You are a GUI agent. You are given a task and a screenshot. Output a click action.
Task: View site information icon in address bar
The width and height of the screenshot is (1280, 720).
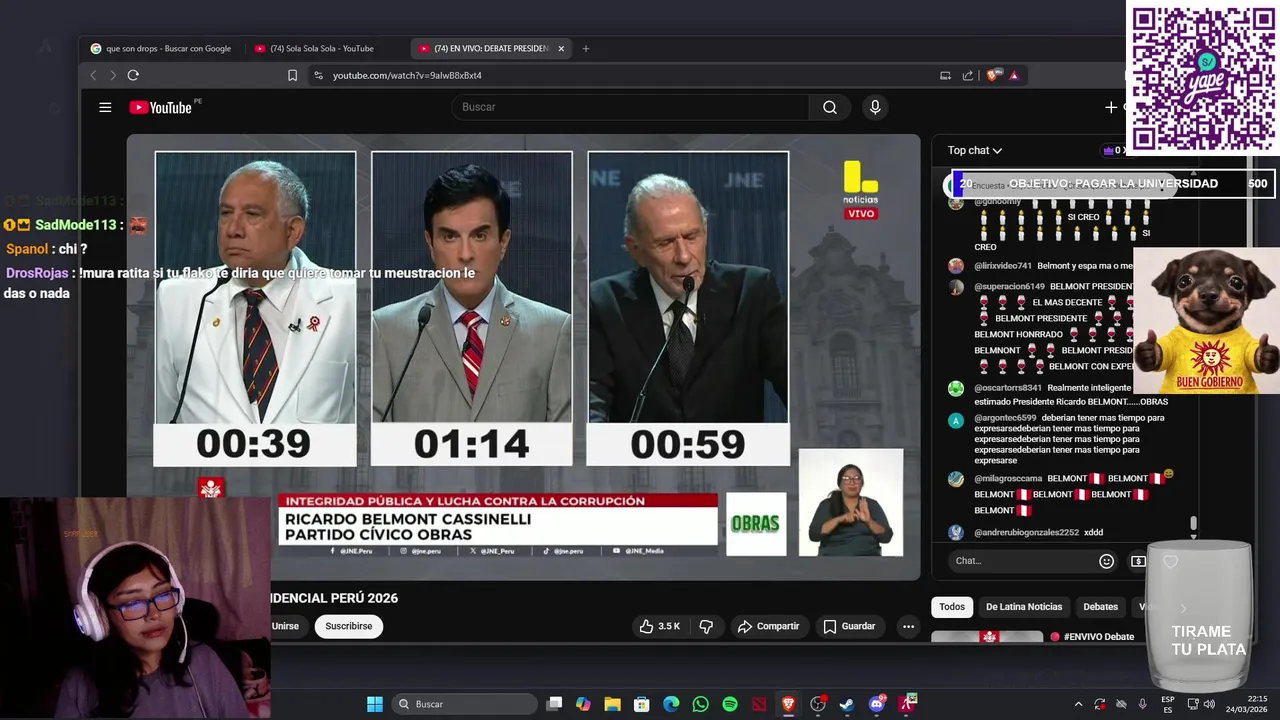[x=318, y=75]
